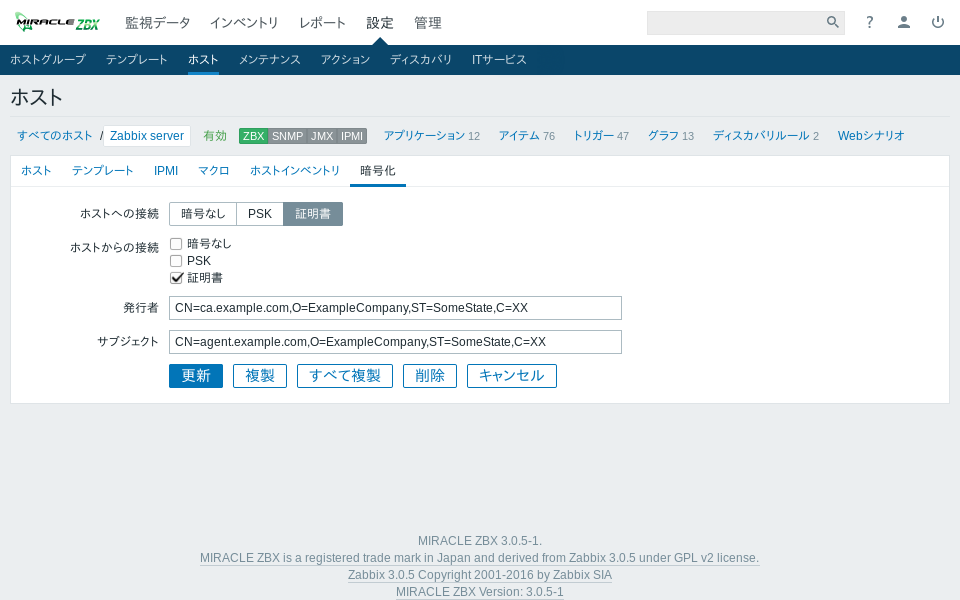Viewport: 960px width, 600px height.
Task: Click the search magnifier icon
Action: (x=832, y=22)
